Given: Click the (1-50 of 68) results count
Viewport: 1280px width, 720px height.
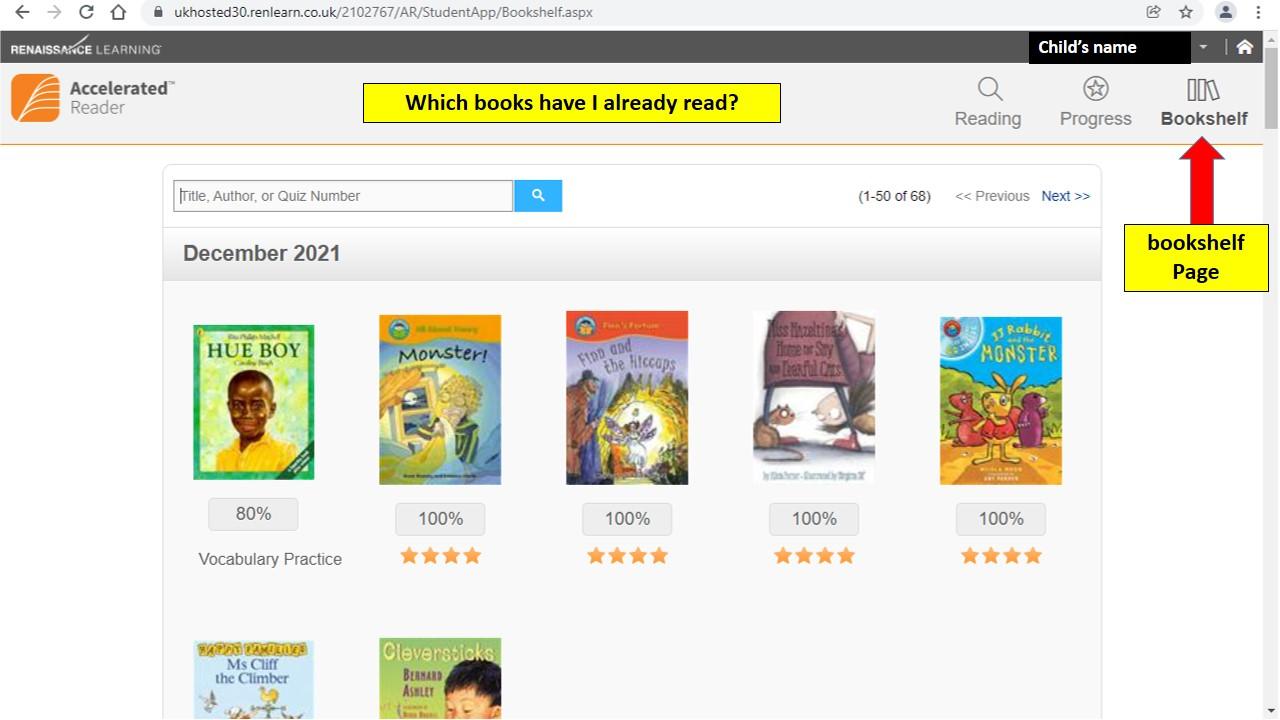Looking at the screenshot, I should (x=894, y=196).
